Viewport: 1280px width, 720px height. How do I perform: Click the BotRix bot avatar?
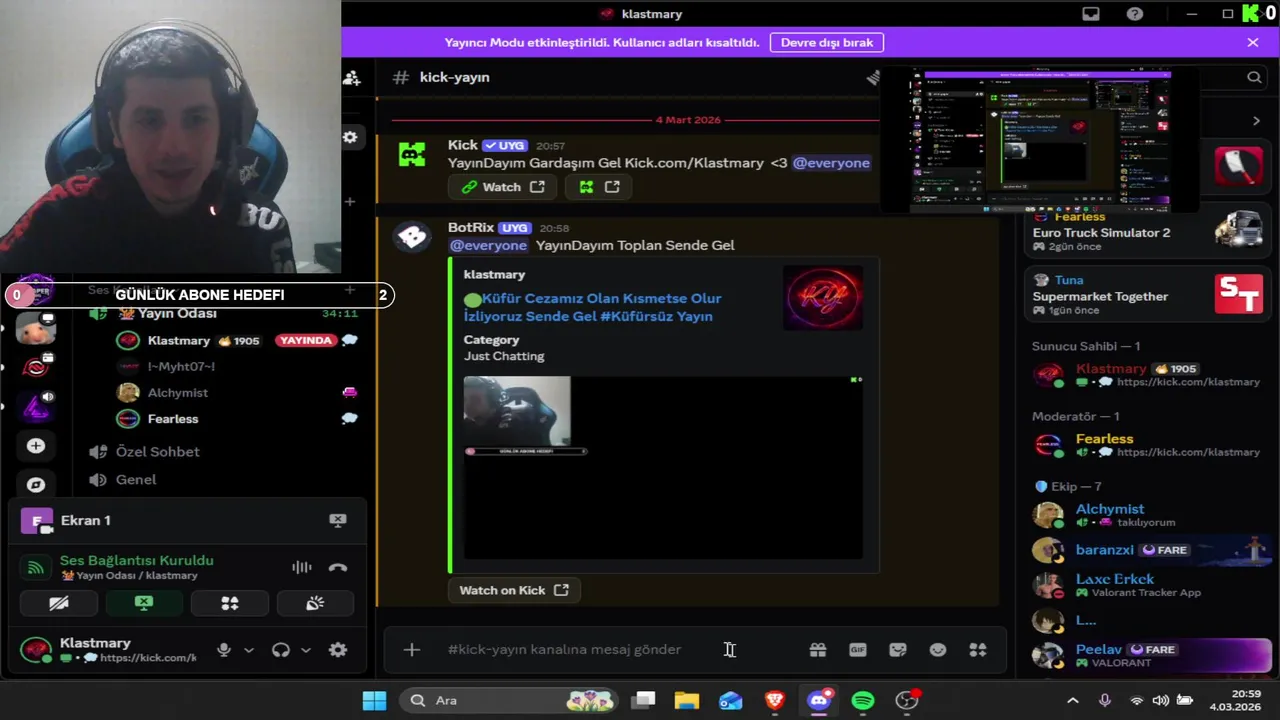click(412, 237)
